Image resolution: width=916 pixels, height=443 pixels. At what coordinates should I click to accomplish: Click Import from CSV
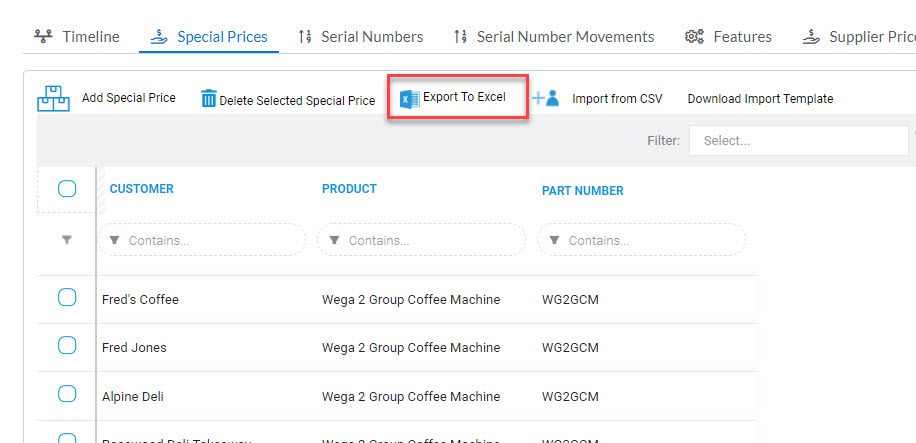point(617,99)
